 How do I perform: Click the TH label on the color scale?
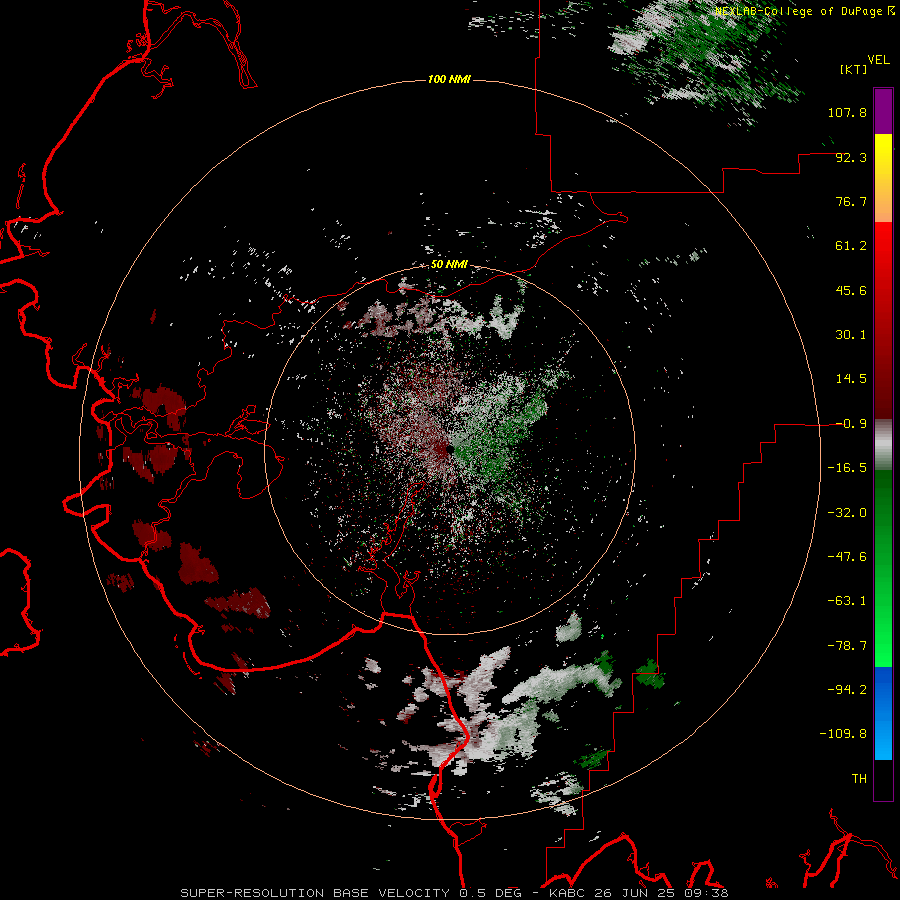[x=859, y=779]
